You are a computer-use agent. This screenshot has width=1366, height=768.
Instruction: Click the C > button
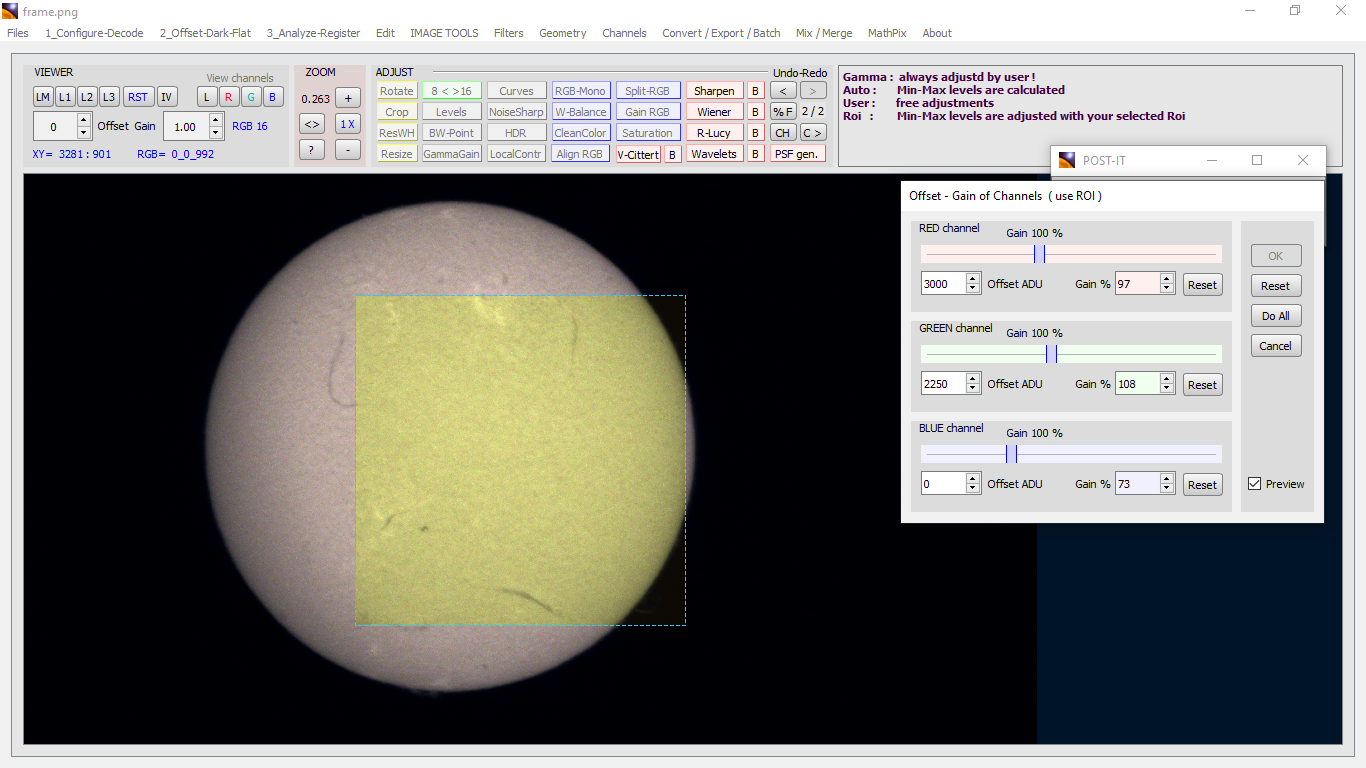coord(813,133)
